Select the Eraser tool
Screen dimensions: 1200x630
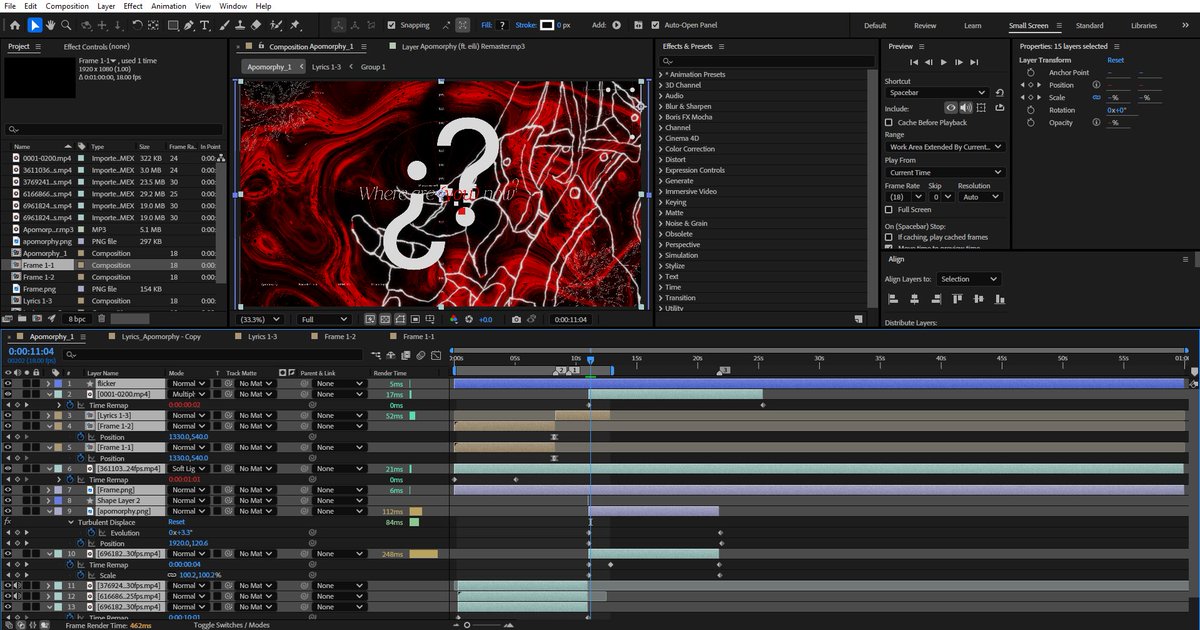tap(257, 25)
